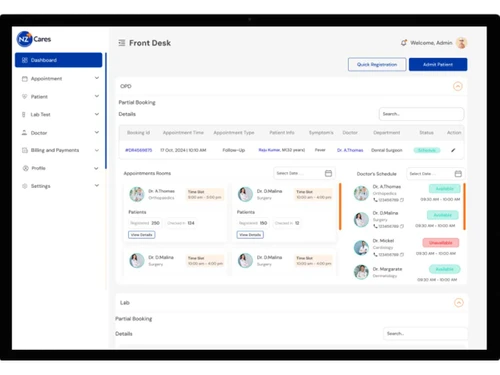Click the Admin profile avatar
This screenshot has width=500, height=375.
click(462, 43)
